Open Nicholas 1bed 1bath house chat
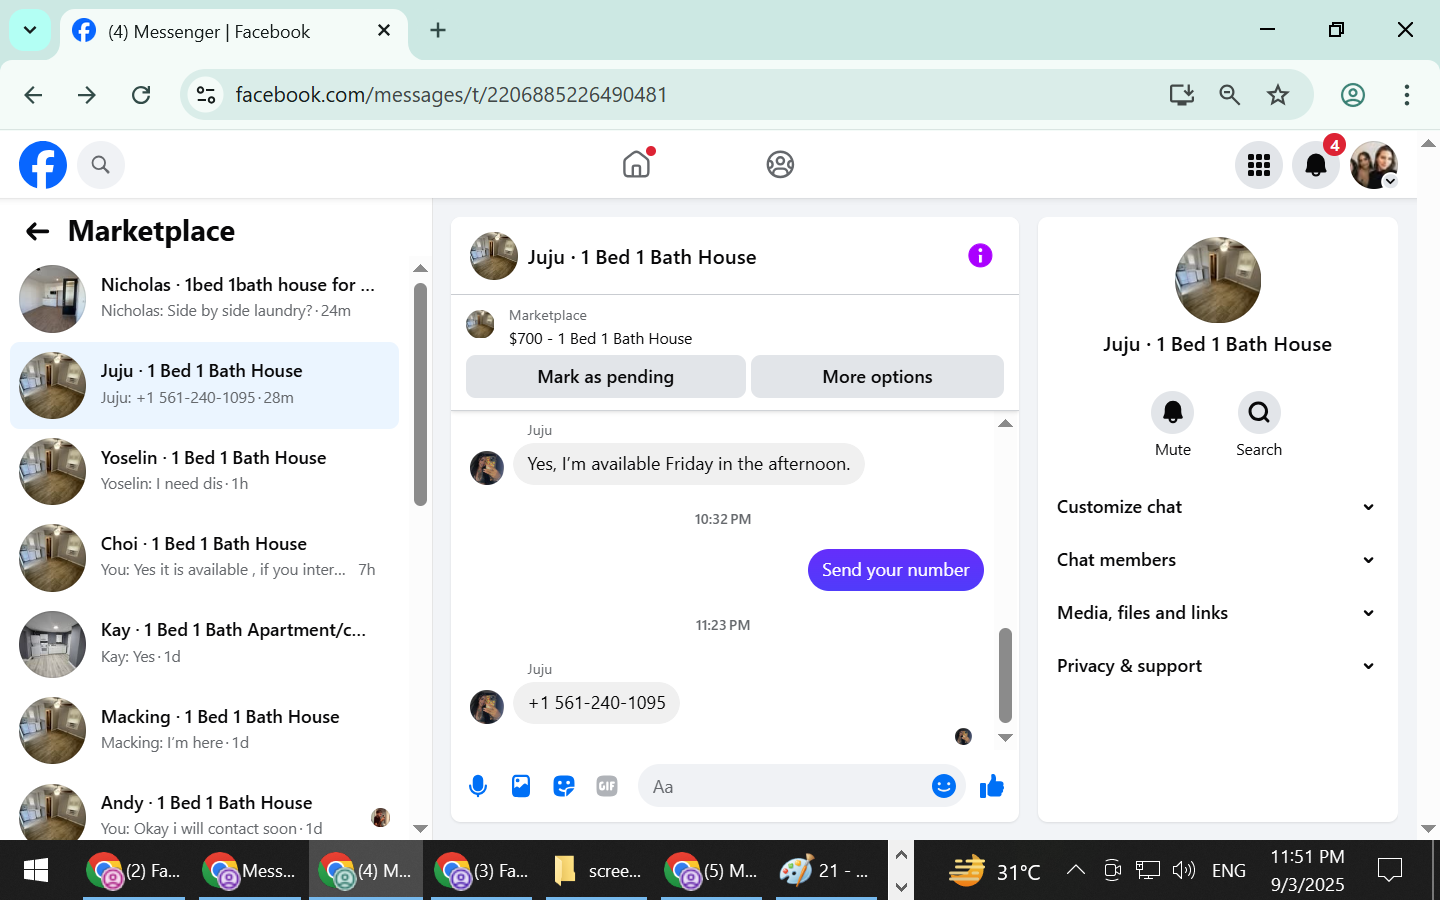The height and width of the screenshot is (900, 1440). [x=204, y=298]
